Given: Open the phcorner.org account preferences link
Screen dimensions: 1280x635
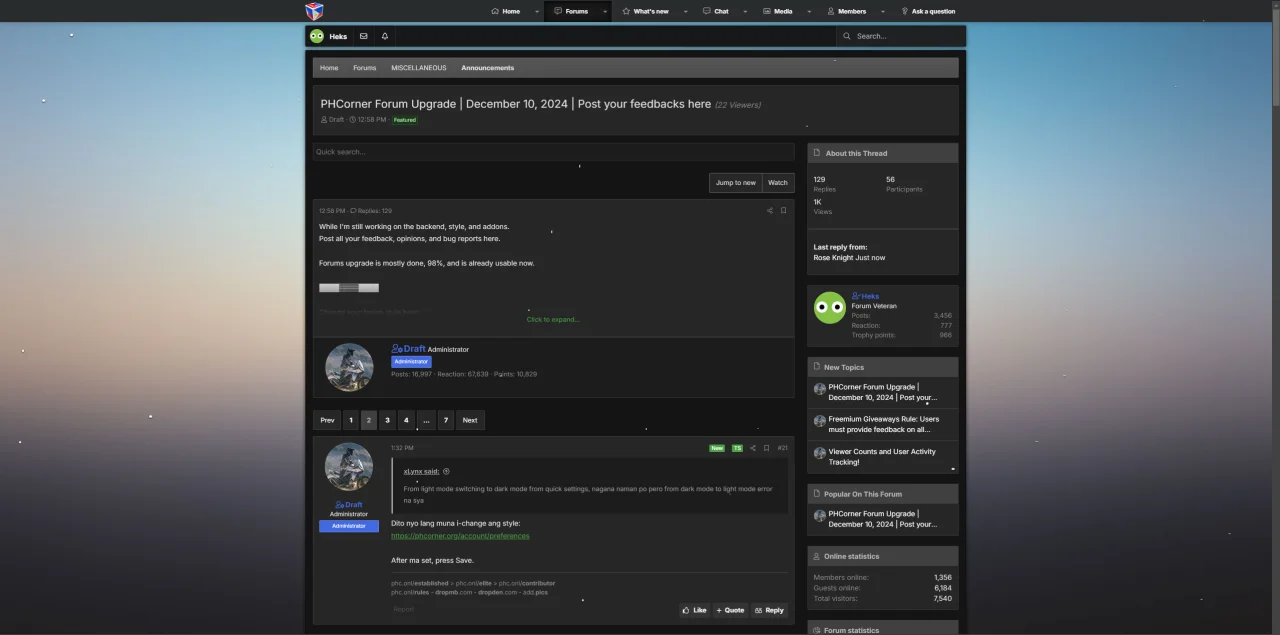Looking at the screenshot, I should 460,536.
